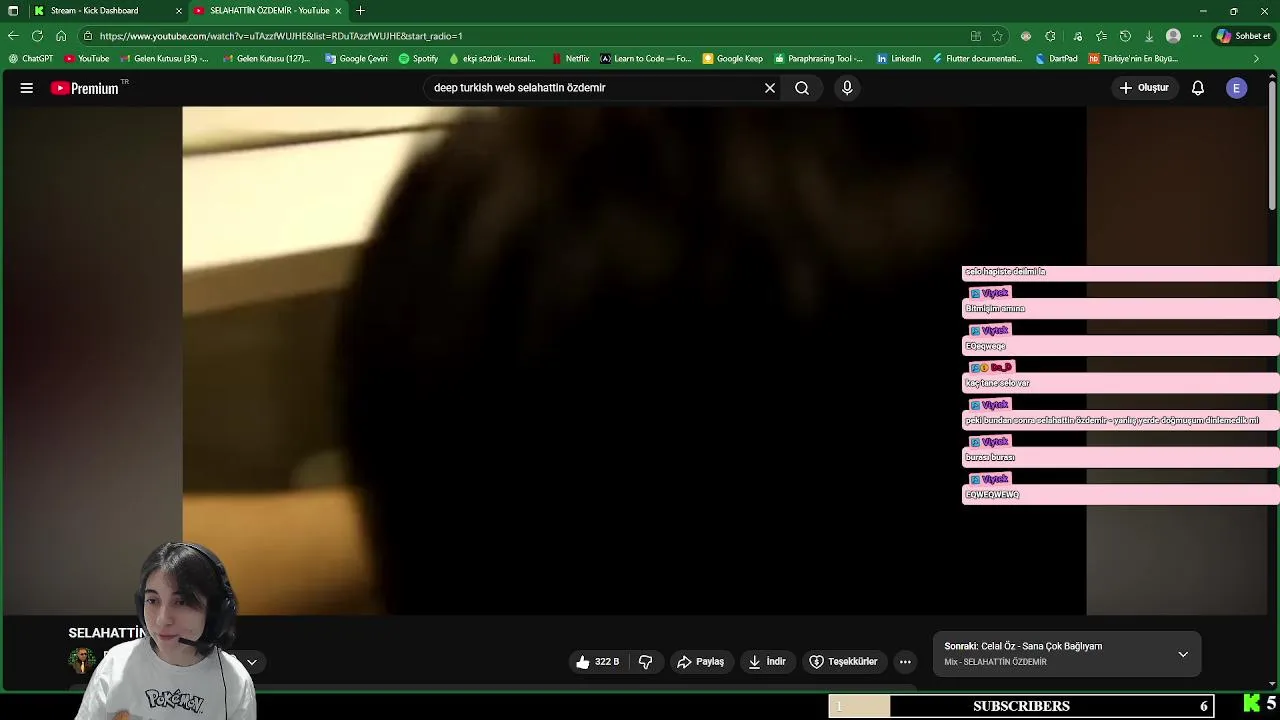This screenshot has height=720, width=1280.
Task: Open the ChatGPT bookmark
Action: coord(30,59)
